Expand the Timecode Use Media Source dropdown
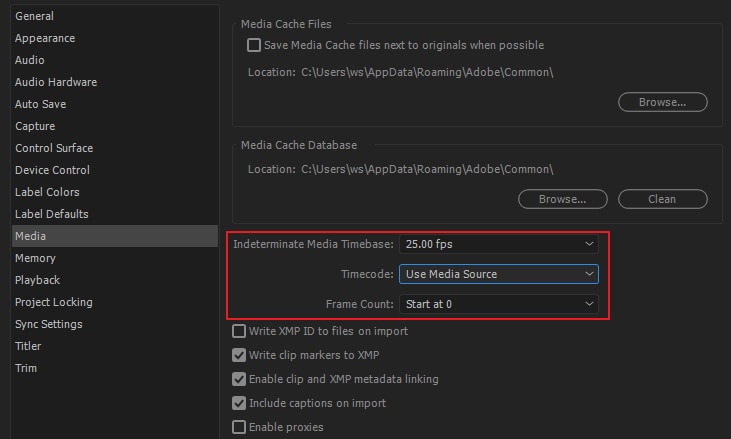This screenshot has width=731, height=439. click(x=498, y=274)
